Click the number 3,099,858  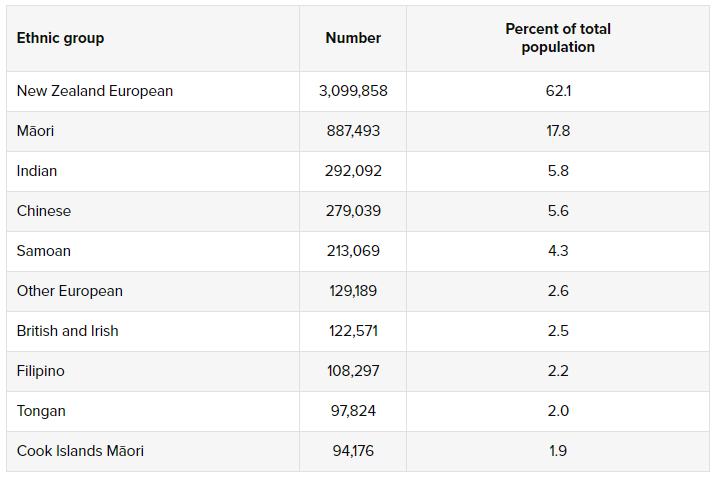click(x=353, y=91)
